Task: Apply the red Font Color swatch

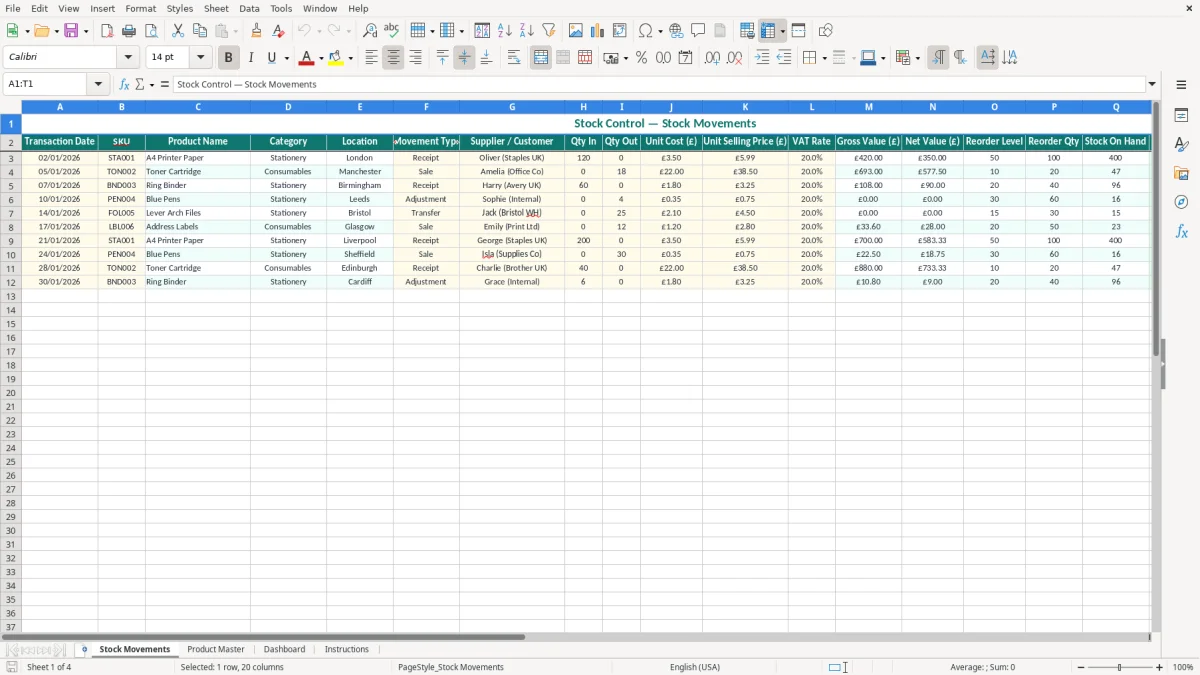Action: click(308, 58)
